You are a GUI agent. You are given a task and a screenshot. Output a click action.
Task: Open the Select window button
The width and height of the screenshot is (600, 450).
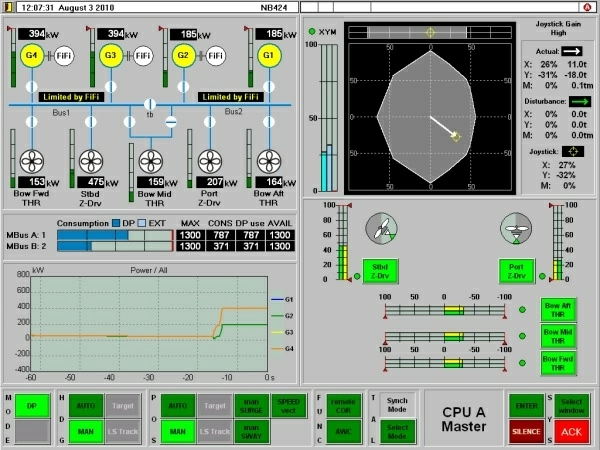click(571, 404)
